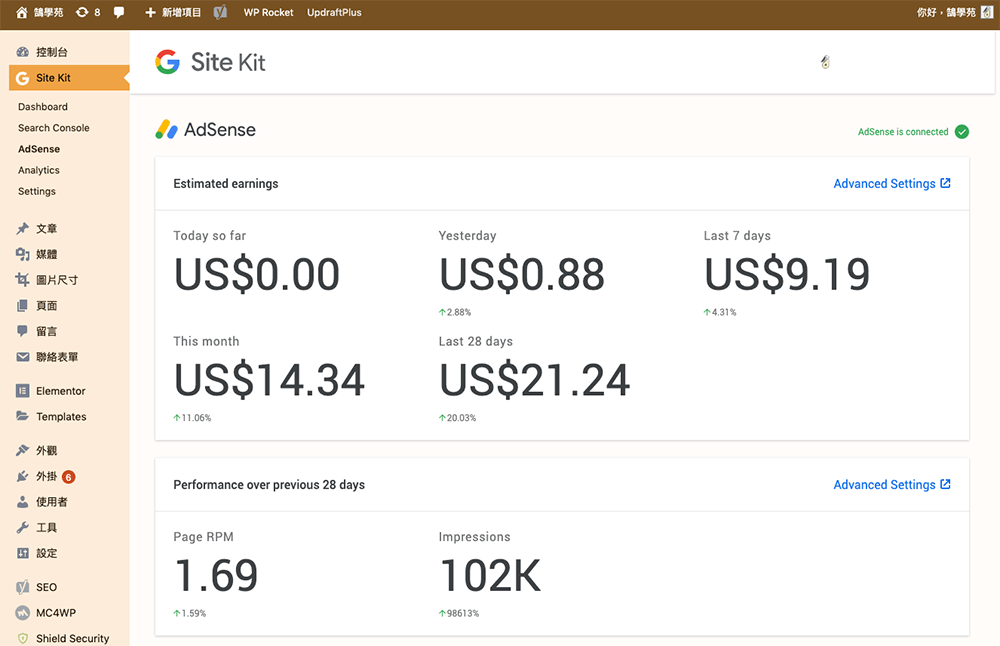Click the "Estimated earnings" card heading
The width and height of the screenshot is (1000, 646).
tap(226, 184)
